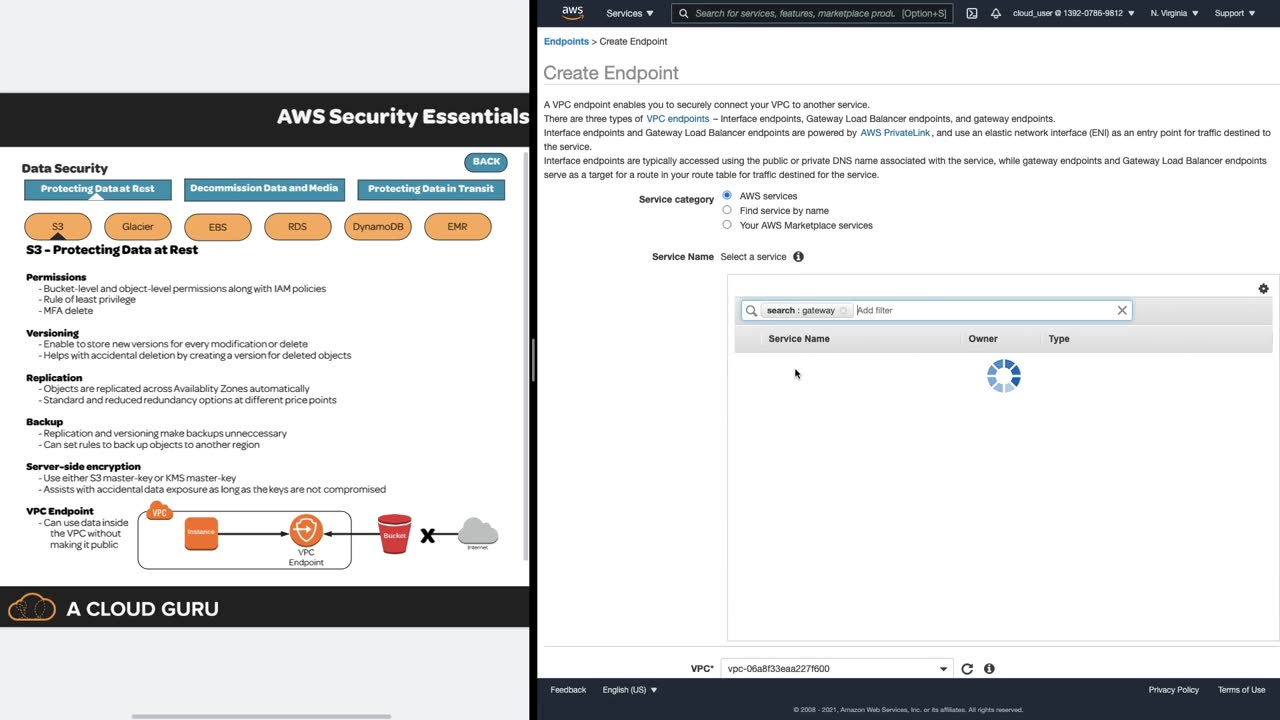Image resolution: width=1280 pixels, height=720 pixels.
Task: Click the AWS services search field
Action: click(812, 13)
